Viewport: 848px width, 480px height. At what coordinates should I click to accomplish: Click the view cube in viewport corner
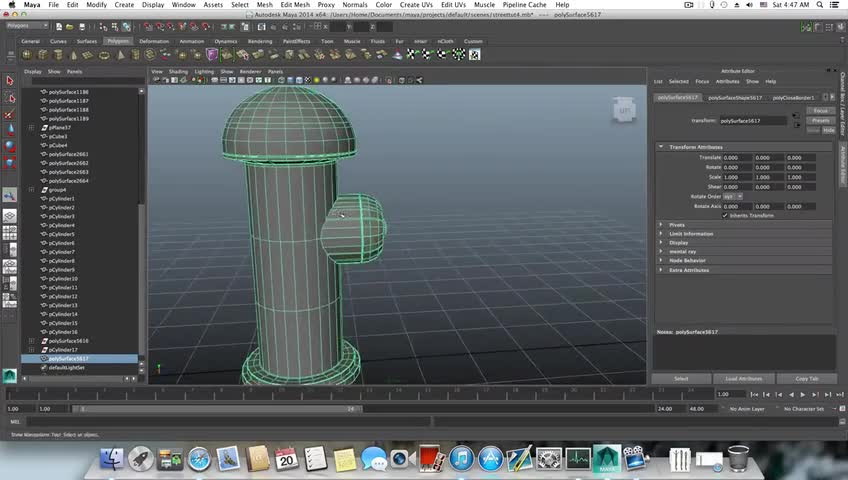coord(623,109)
